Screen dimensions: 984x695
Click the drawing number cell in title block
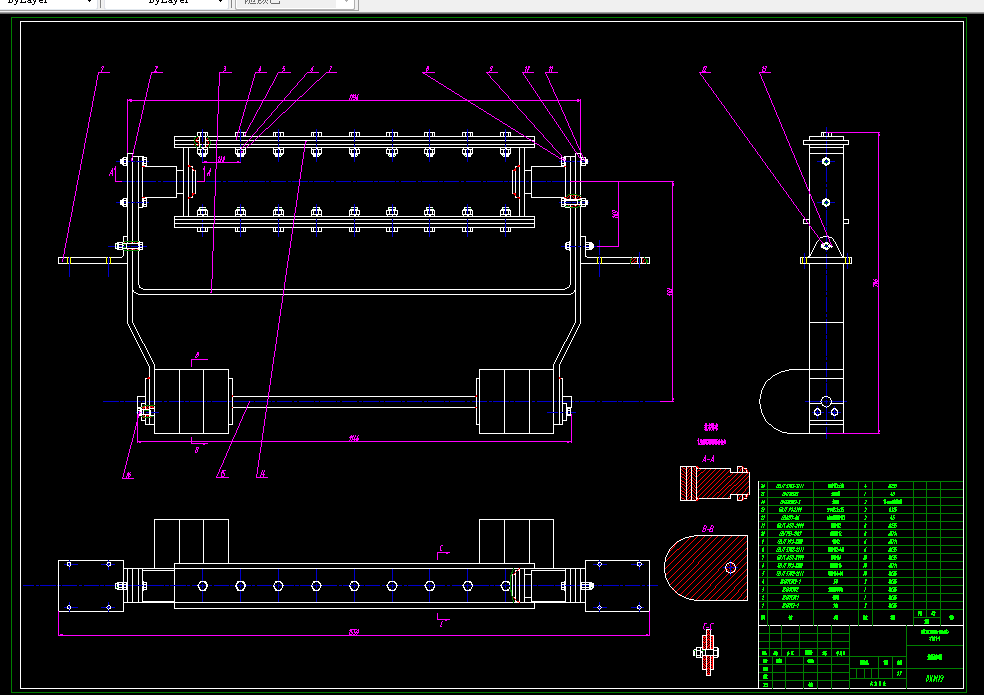(934, 678)
